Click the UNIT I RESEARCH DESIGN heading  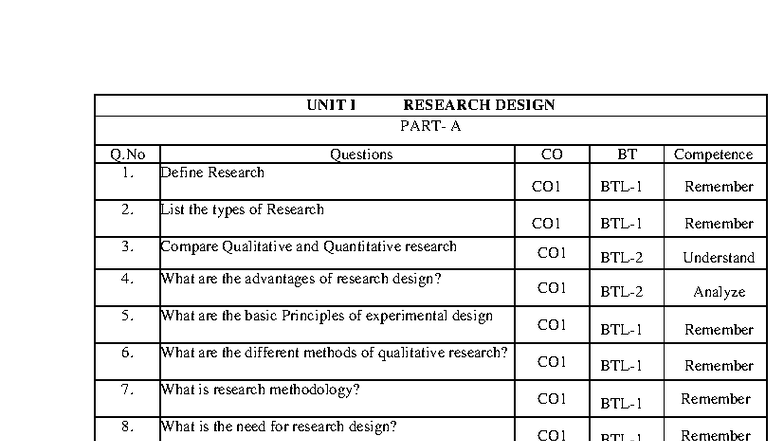coord(430,105)
